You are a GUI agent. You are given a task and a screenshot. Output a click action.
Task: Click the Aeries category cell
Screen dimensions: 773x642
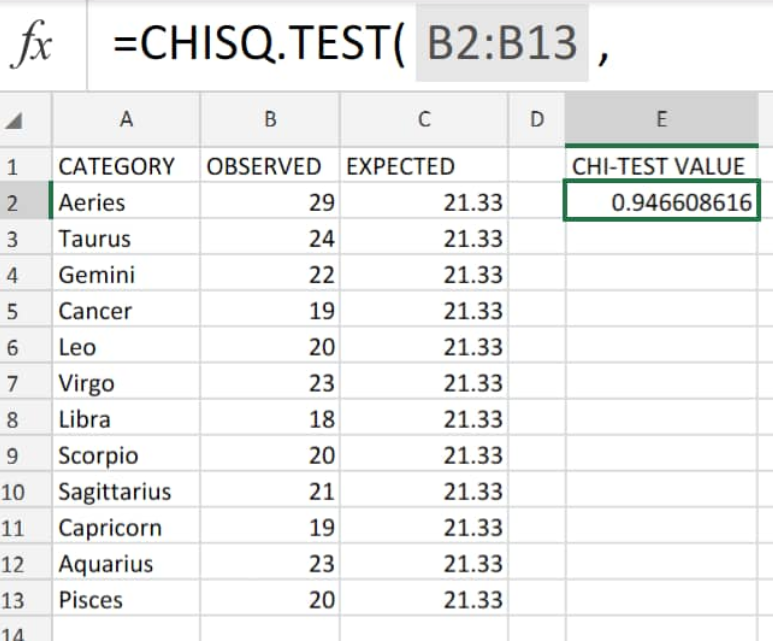(126, 202)
